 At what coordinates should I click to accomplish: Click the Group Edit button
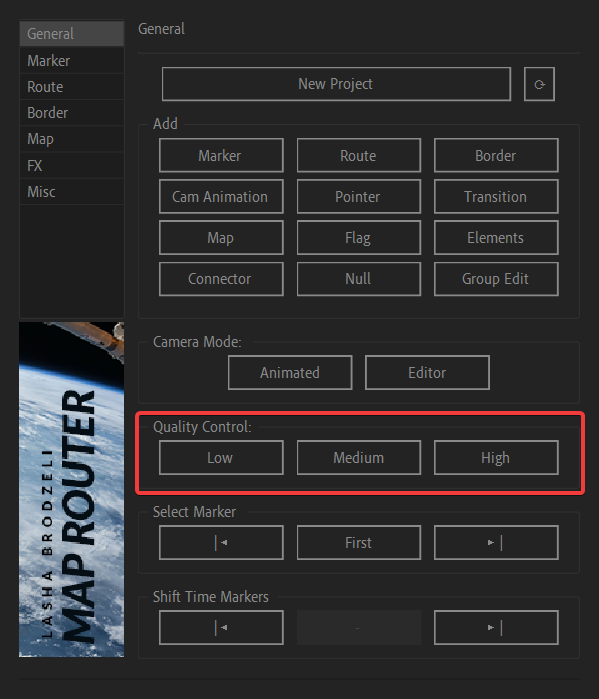pyautogui.click(x=496, y=279)
